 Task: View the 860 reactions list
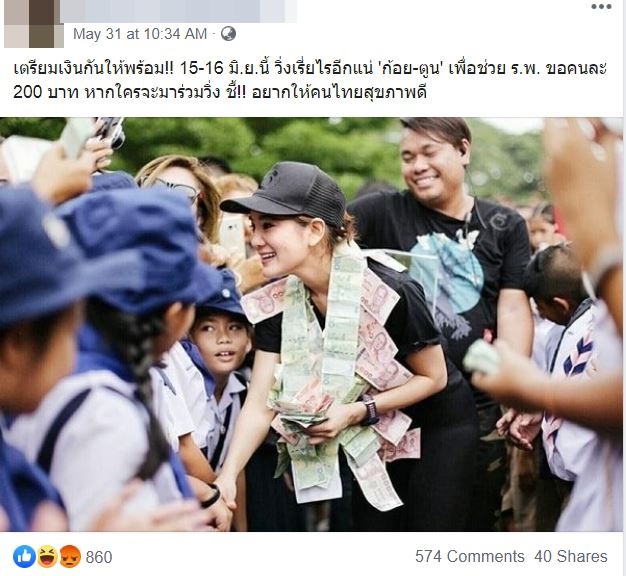click(99, 557)
